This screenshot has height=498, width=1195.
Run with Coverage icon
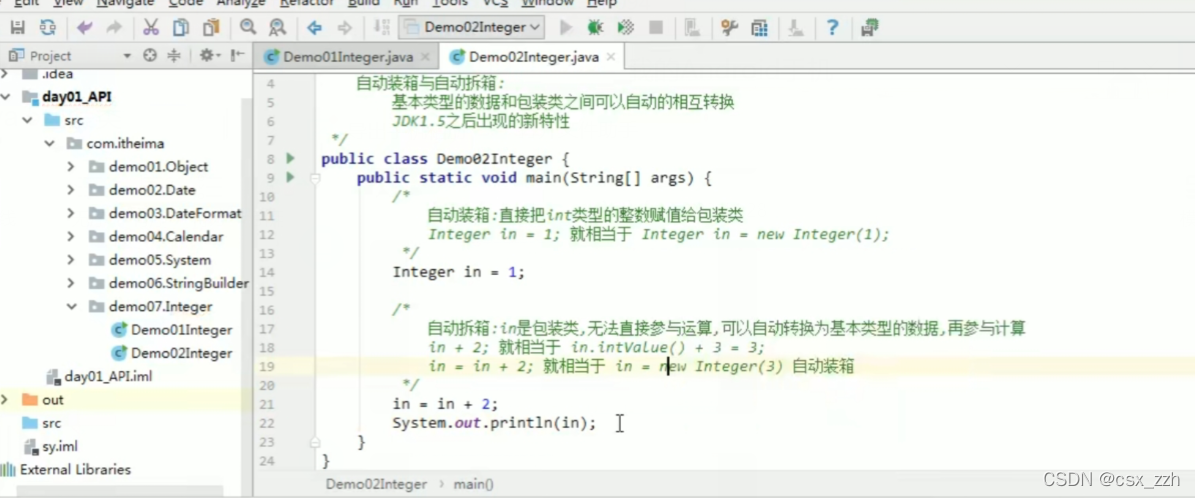[x=626, y=27]
